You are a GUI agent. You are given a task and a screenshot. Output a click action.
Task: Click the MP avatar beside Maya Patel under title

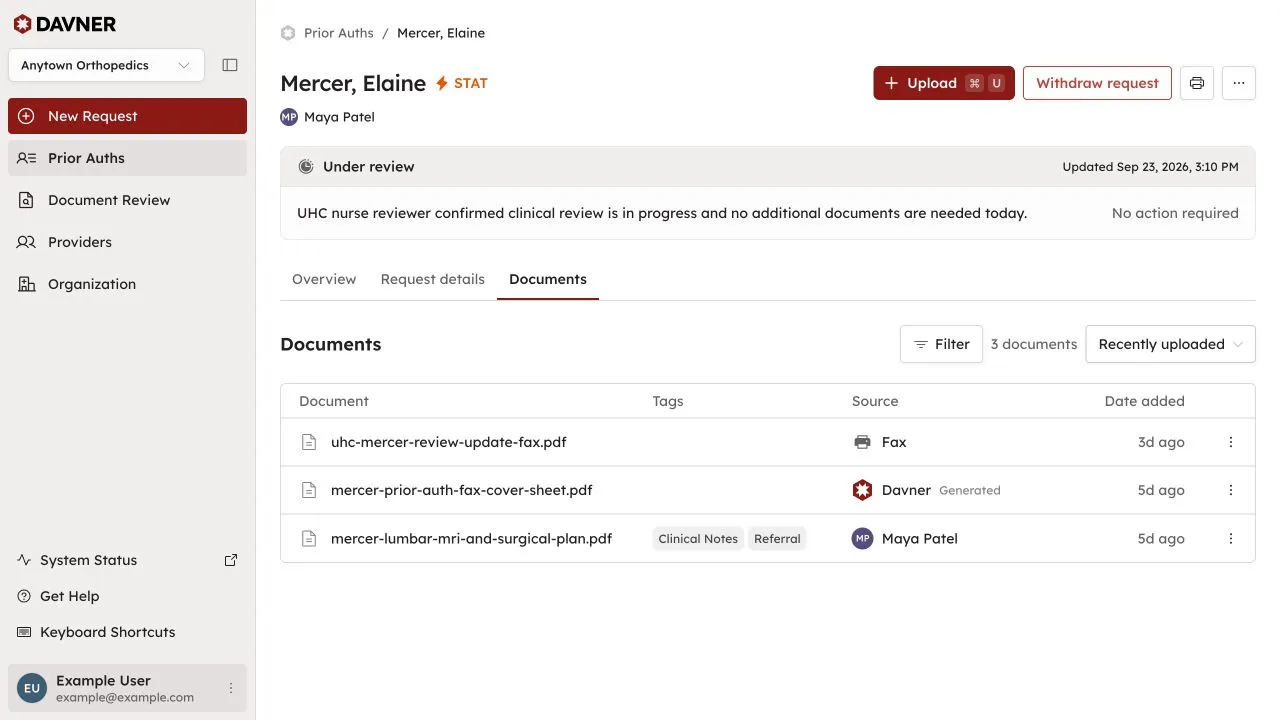(x=289, y=117)
